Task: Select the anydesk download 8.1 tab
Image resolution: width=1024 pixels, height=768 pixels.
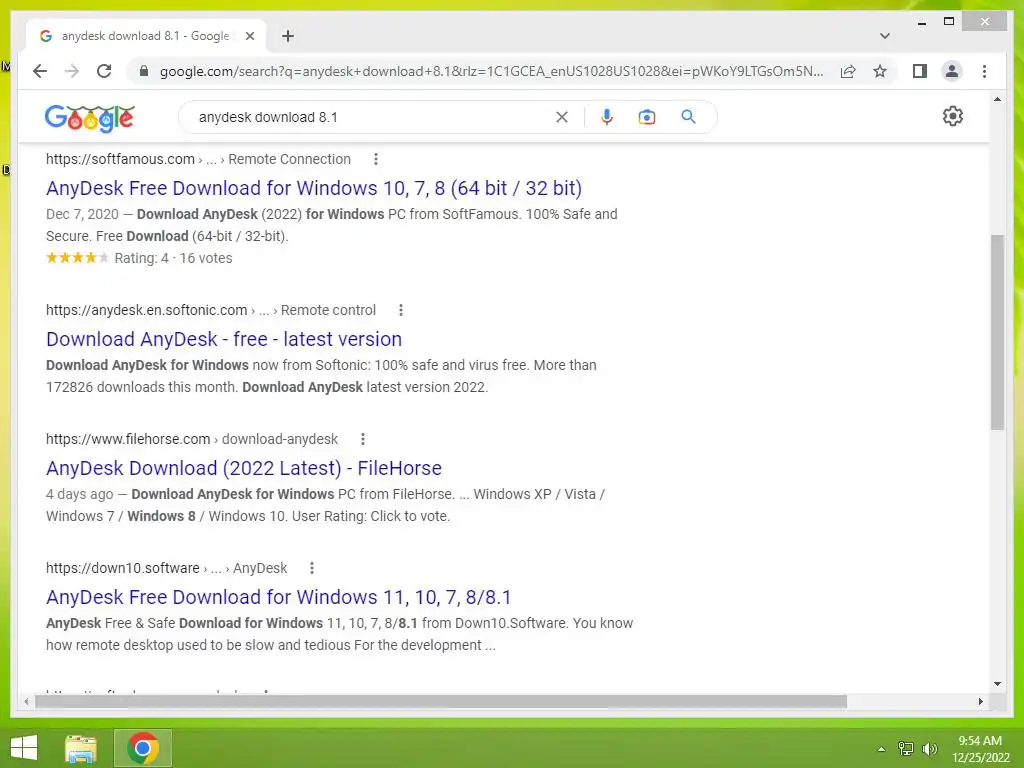Action: coord(145,36)
